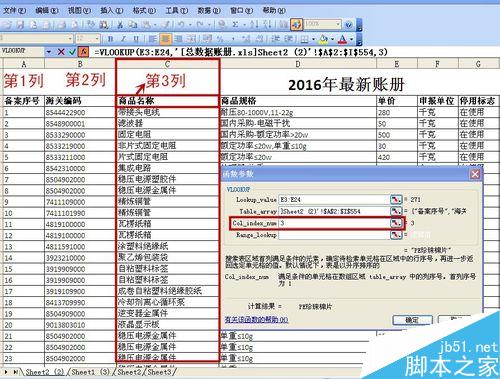The image size is (500, 379).
Task: Click the Increase Decimal icon
Action: tap(246, 39)
